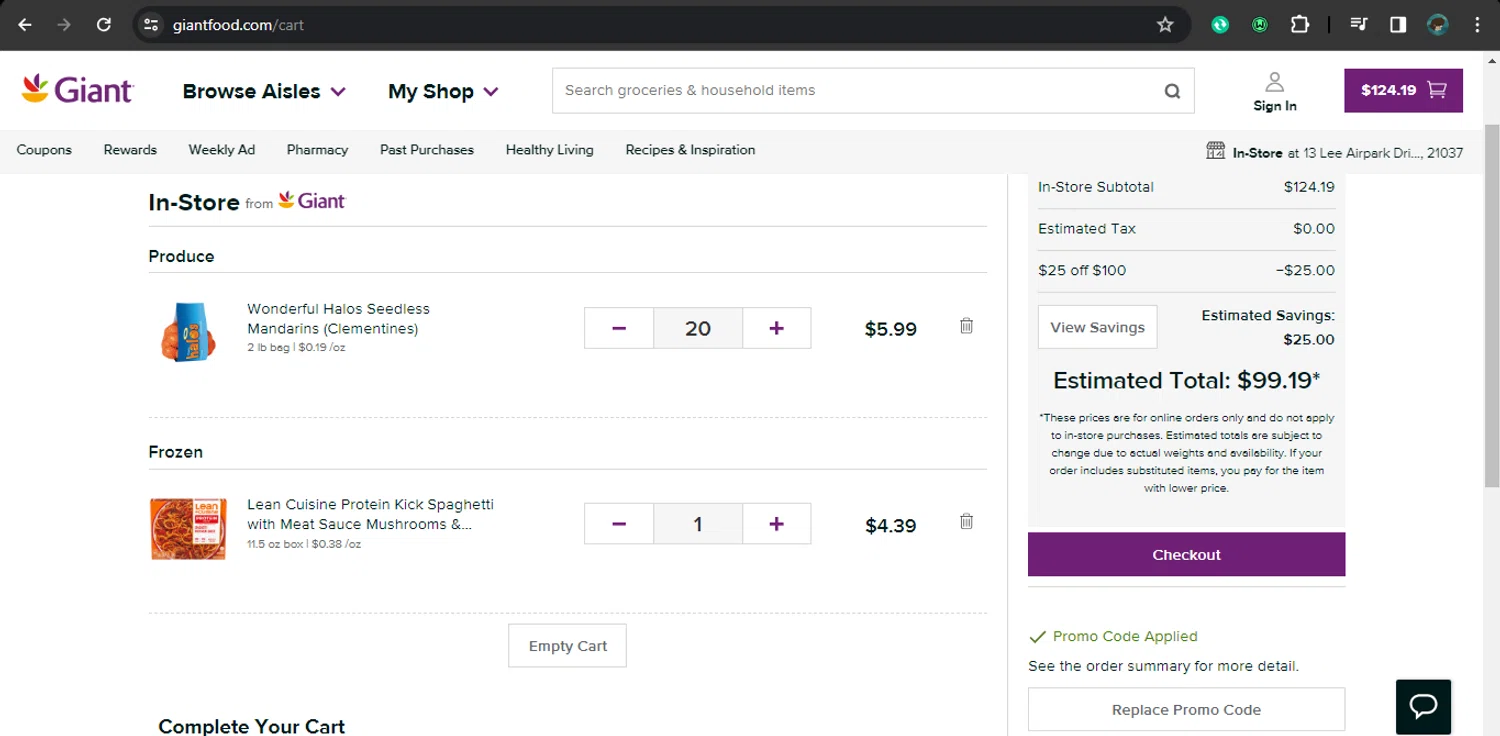Reload the page with the refresh icon
This screenshot has width=1500, height=736.
(104, 25)
